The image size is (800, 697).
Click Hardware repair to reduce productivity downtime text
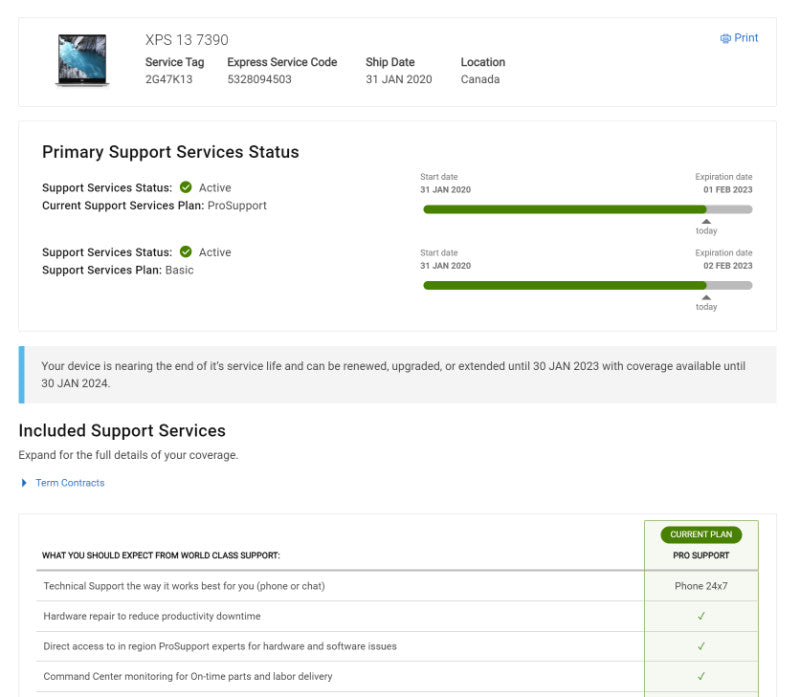tap(152, 616)
